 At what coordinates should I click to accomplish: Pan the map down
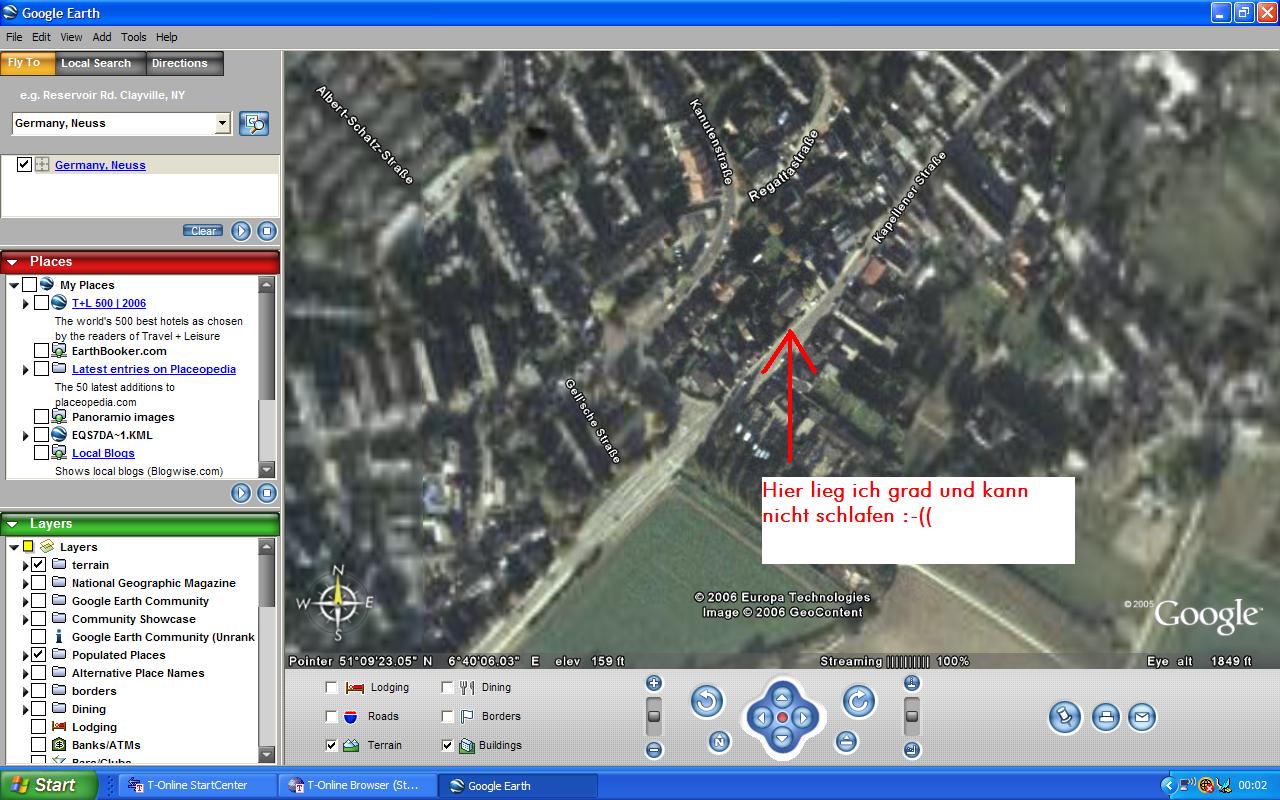782,738
